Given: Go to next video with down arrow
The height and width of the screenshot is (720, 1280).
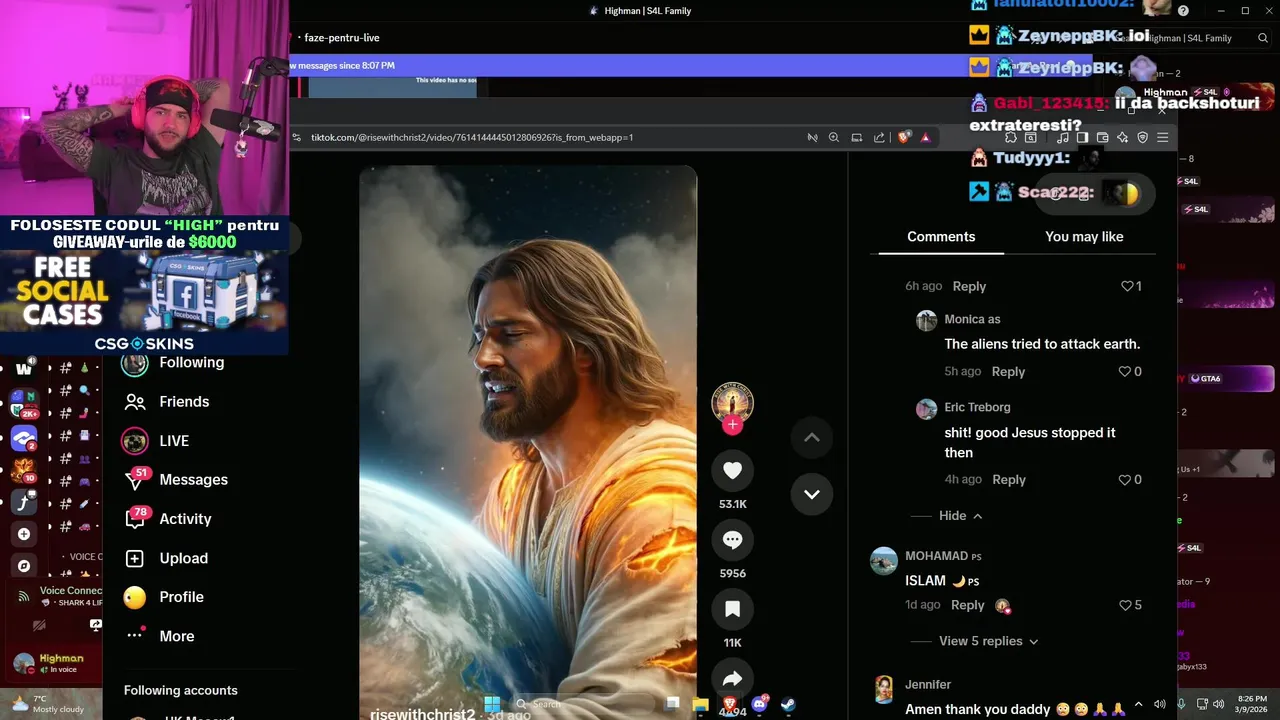Looking at the screenshot, I should [x=812, y=494].
